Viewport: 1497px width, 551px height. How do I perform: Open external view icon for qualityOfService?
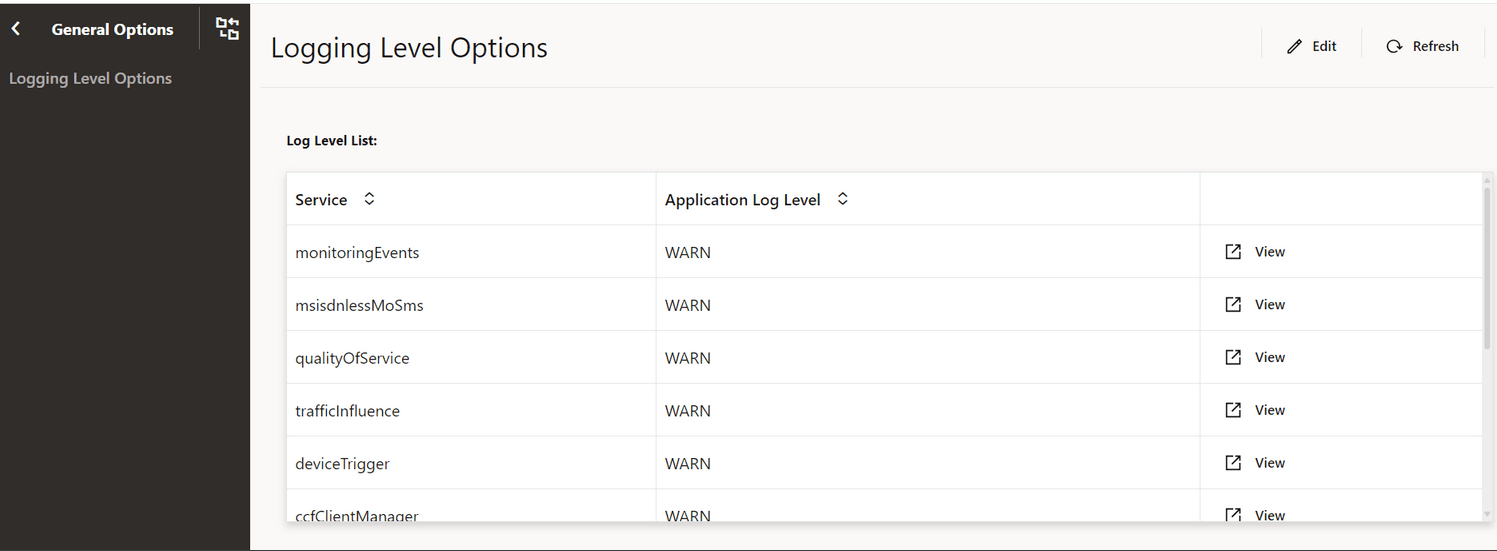click(x=1233, y=357)
